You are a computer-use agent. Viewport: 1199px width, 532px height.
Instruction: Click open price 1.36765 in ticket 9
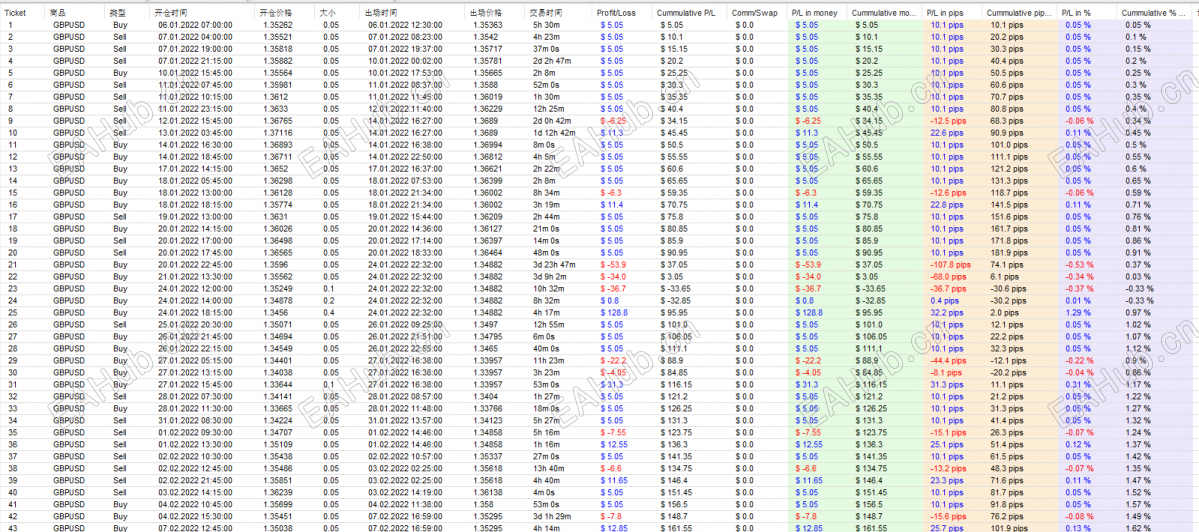coord(276,121)
